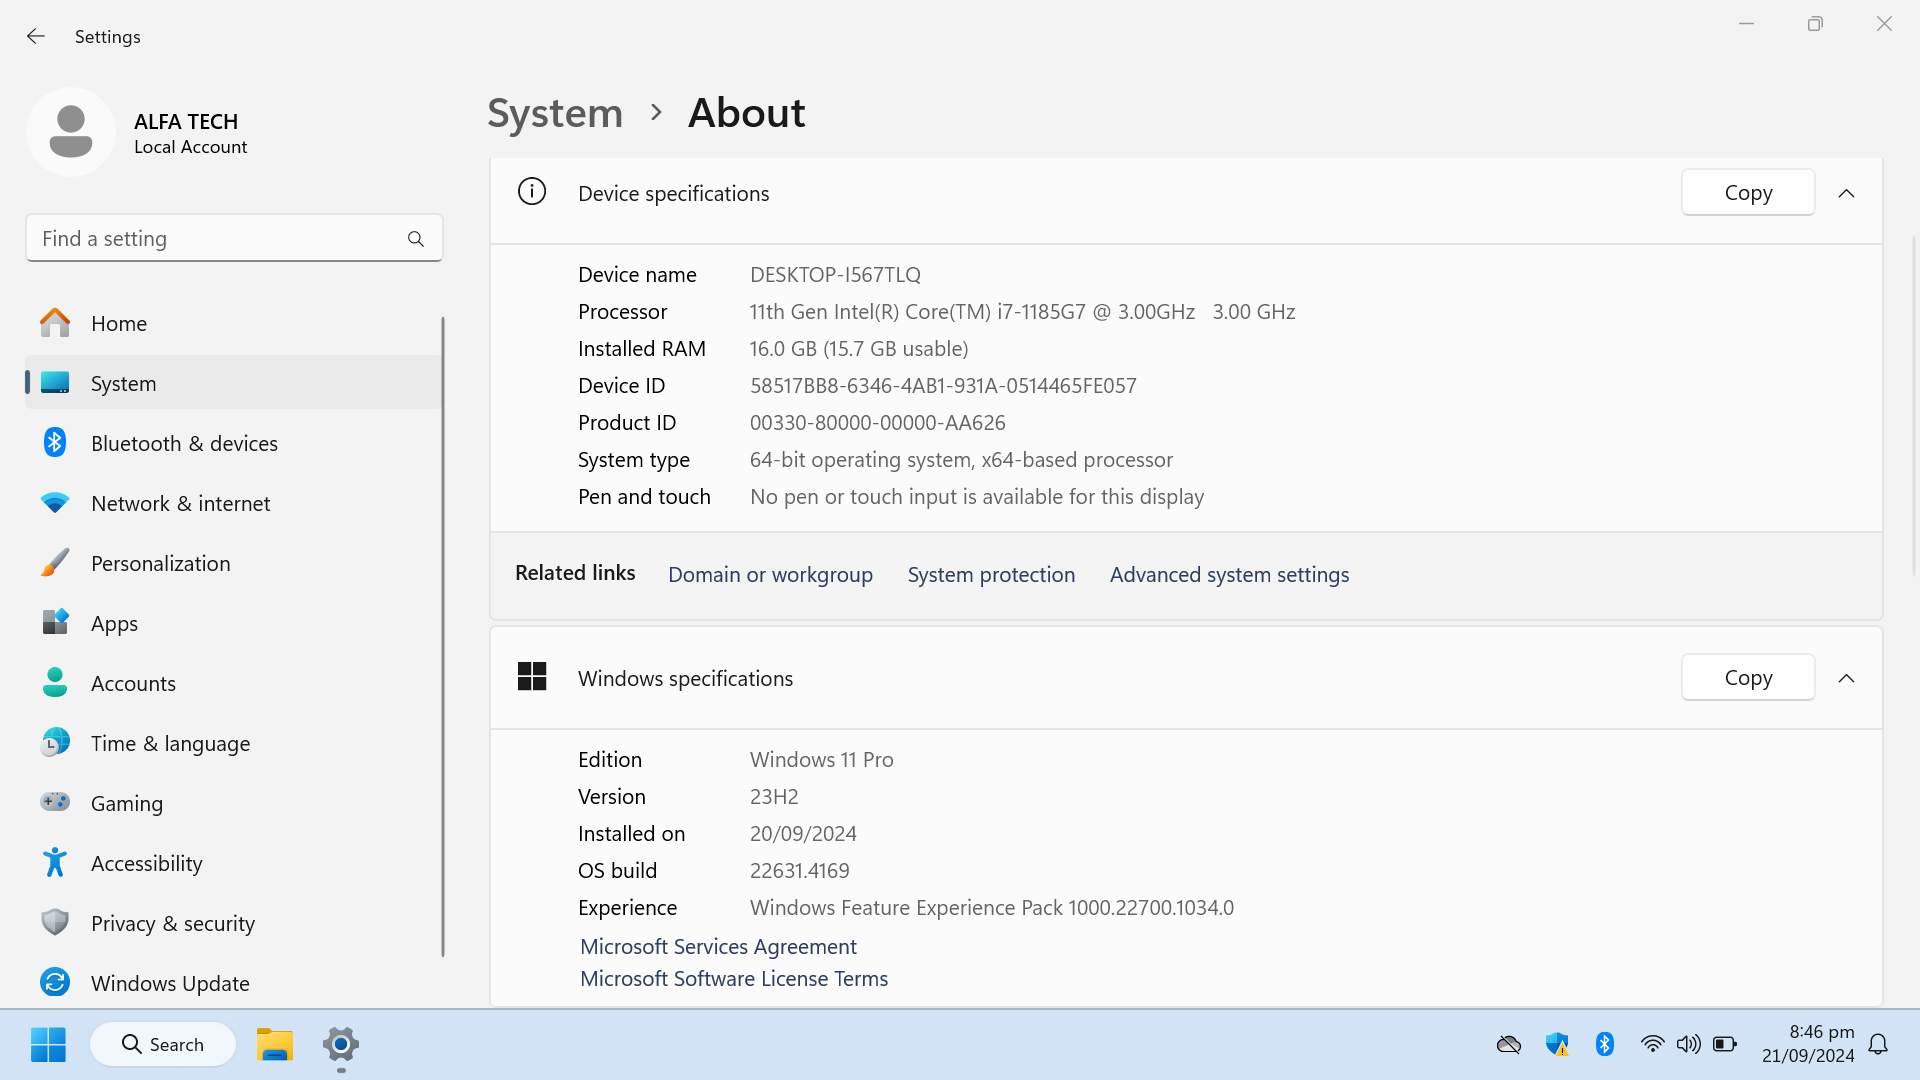Click the OneDrive cloud icon in system tray
This screenshot has width=1920, height=1080.
[1509, 1045]
